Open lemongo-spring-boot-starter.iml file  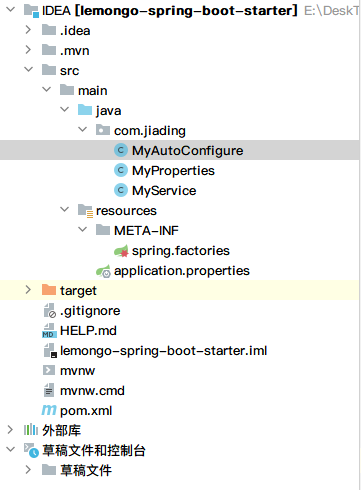pyautogui.click(x=164, y=351)
